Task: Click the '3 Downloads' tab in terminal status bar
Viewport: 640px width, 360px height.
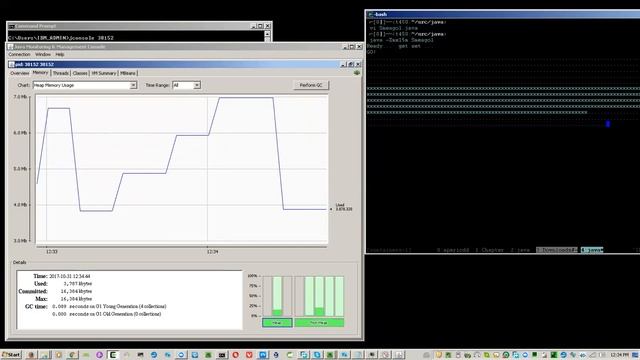Action: coord(557,250)
